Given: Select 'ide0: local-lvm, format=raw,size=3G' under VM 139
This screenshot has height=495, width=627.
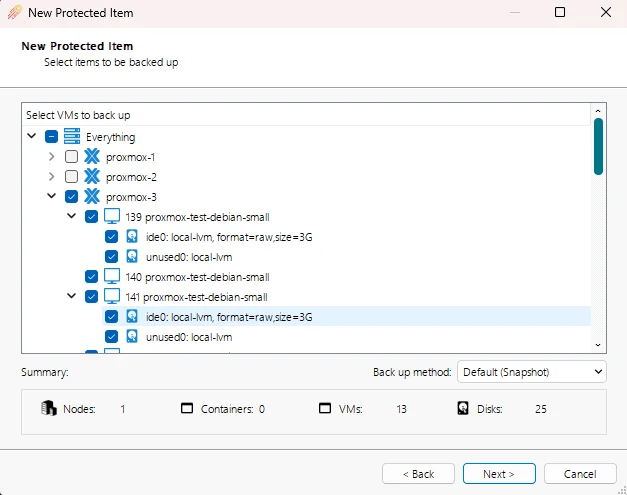Looking at the screenshot, I should [x=229, y=237].
